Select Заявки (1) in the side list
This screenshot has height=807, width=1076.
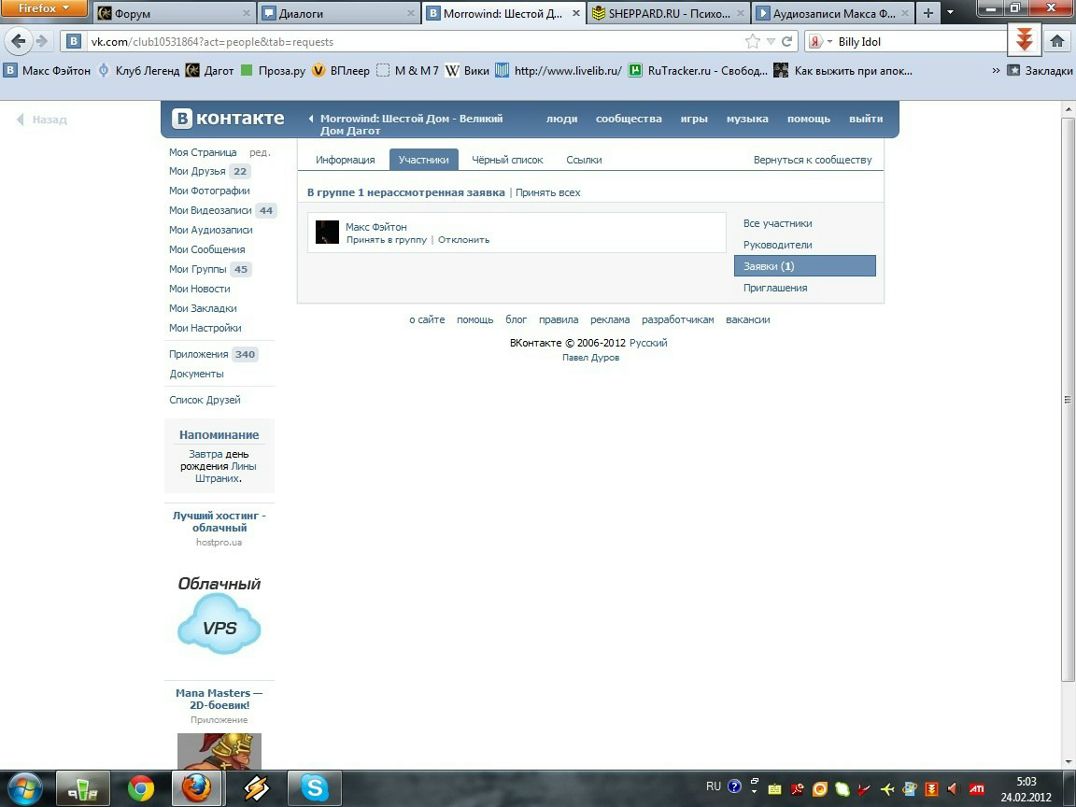(804, 266)
